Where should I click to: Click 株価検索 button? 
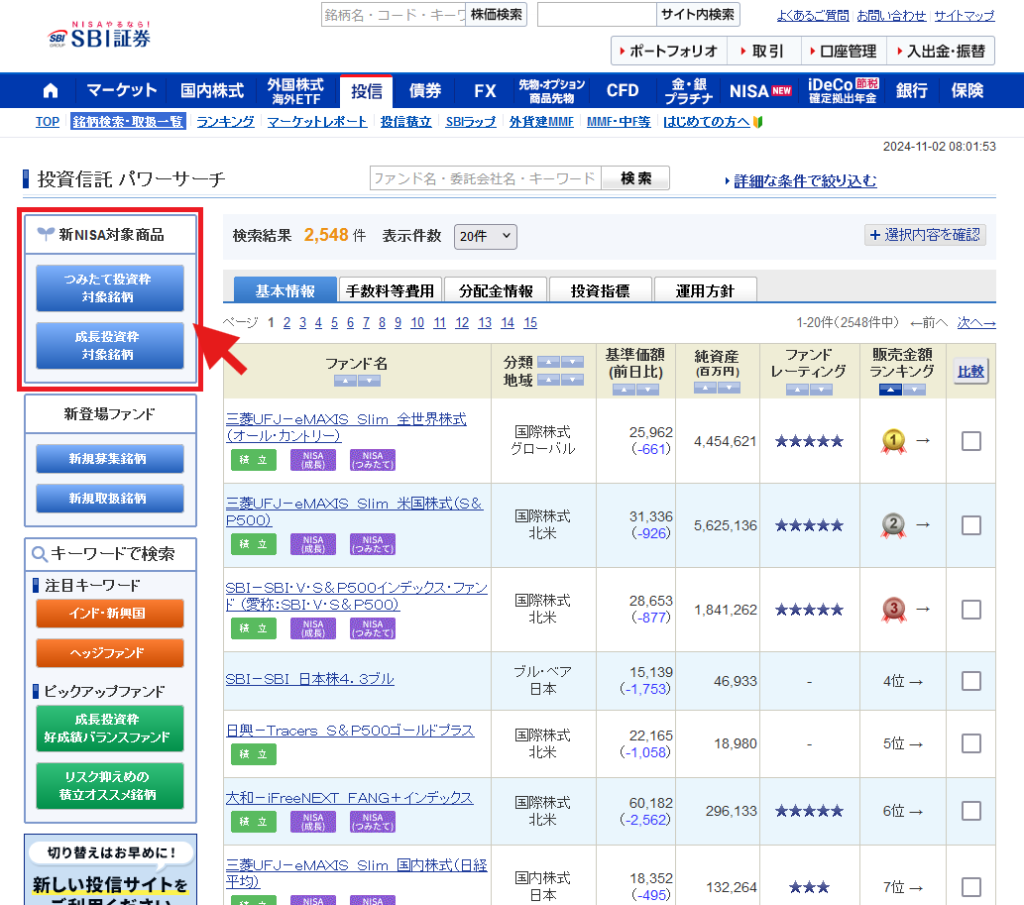pyautogui.click(x=496, y=14)
